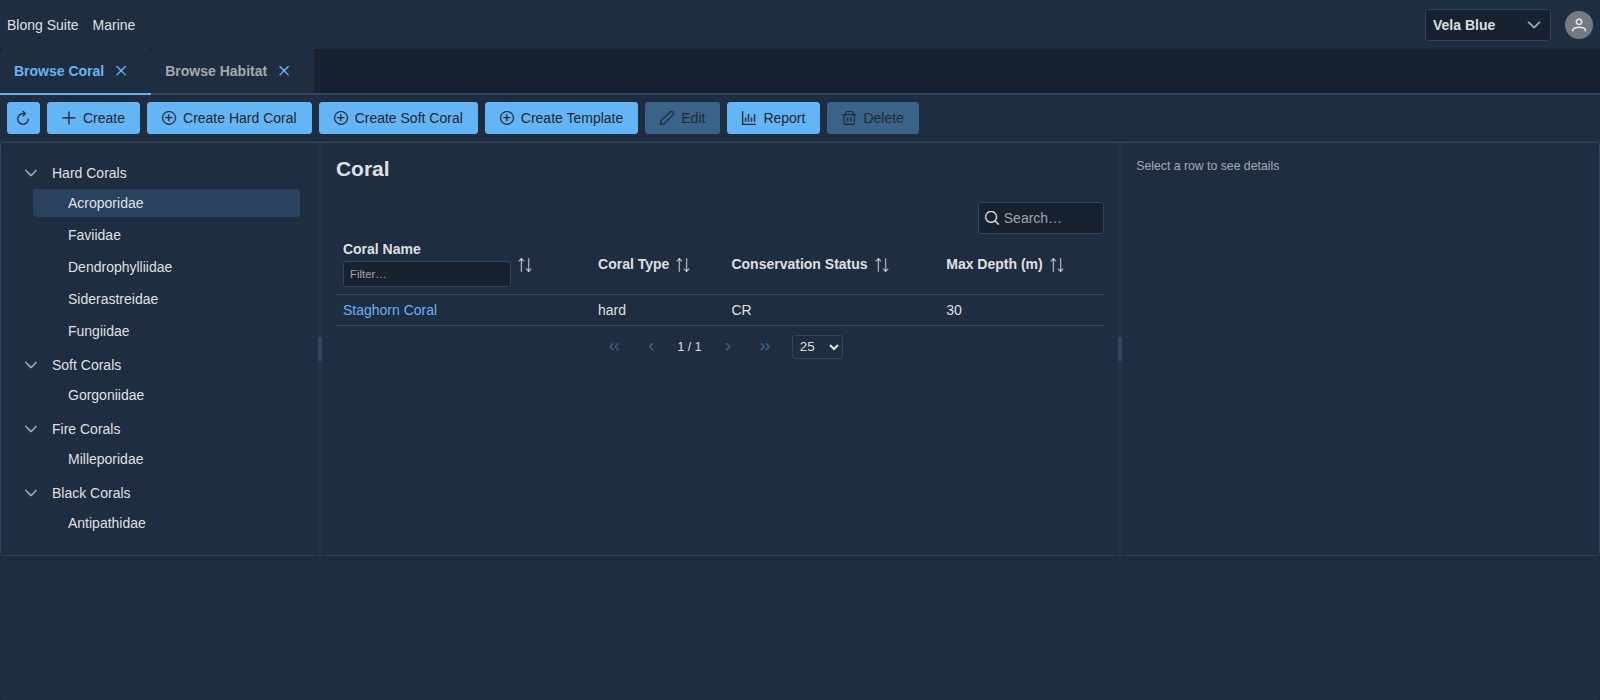Click Create Template button
Image resolution: width=1600 pixels, height=700 pixels.
[561, 118]
